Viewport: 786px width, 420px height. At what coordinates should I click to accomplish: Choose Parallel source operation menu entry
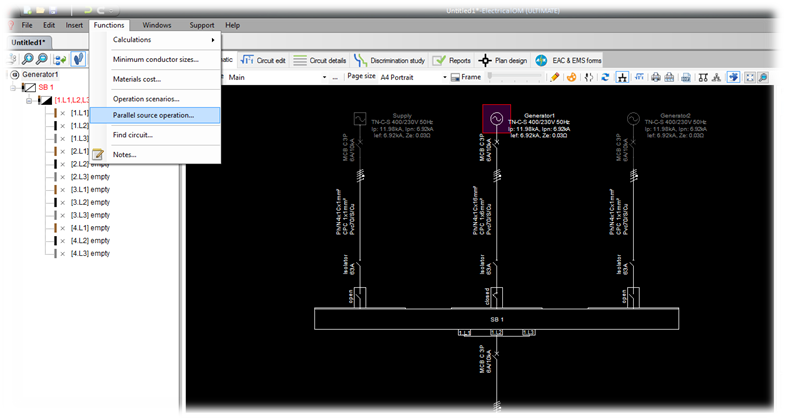(155, 115)
